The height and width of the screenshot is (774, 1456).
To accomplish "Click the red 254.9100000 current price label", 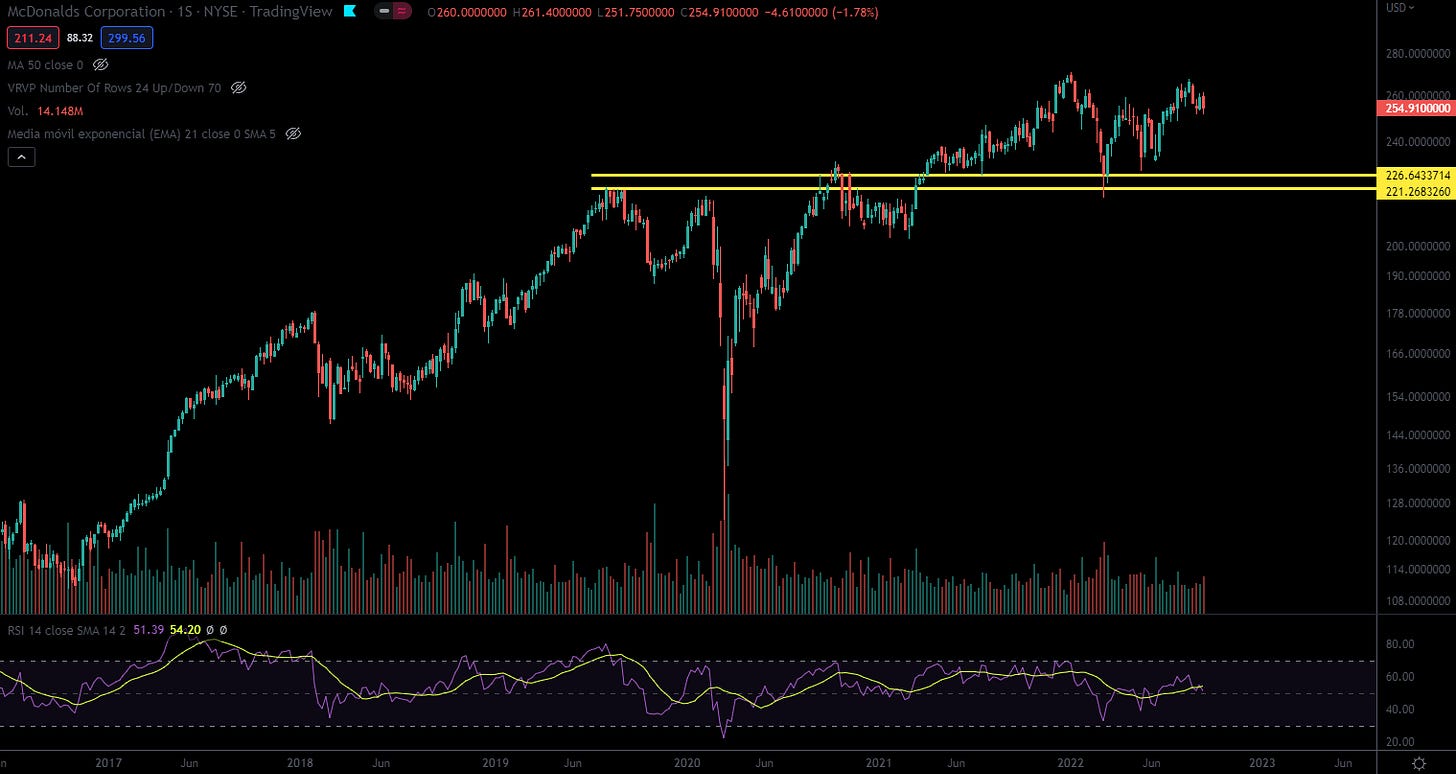I will click(1414, 107).
